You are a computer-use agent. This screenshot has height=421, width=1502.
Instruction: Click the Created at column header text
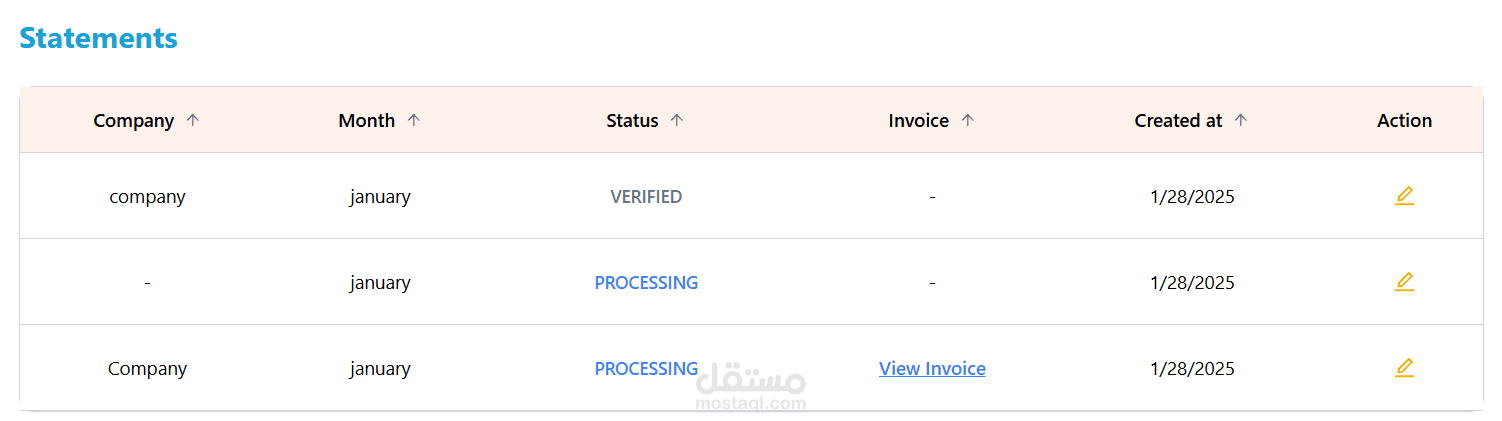[x=1178, y=121]
